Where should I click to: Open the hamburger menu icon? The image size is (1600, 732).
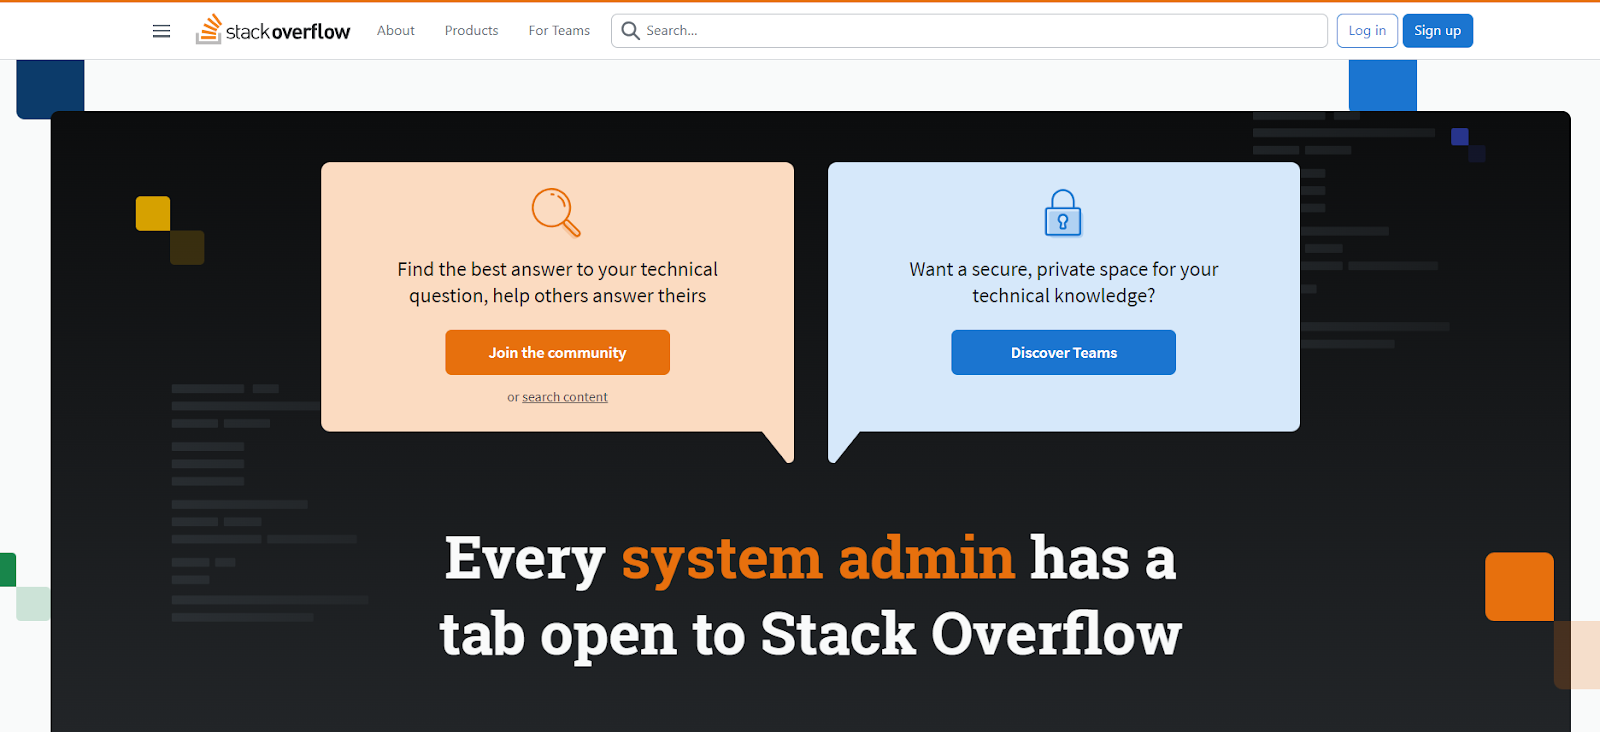tap(161, 31)
